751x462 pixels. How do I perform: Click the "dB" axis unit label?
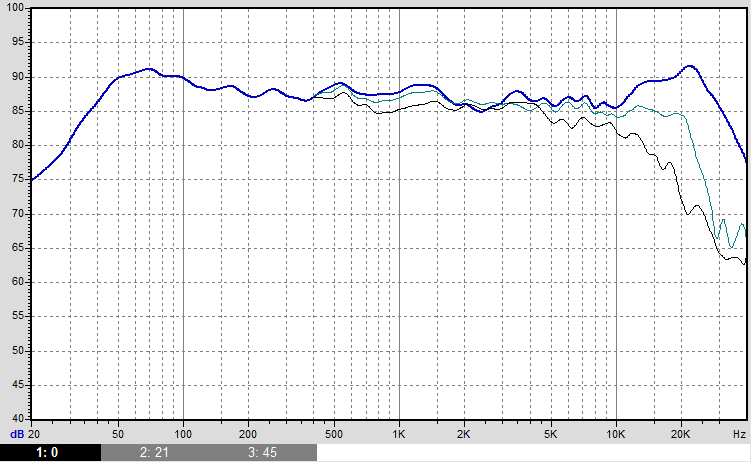(17, 435)
